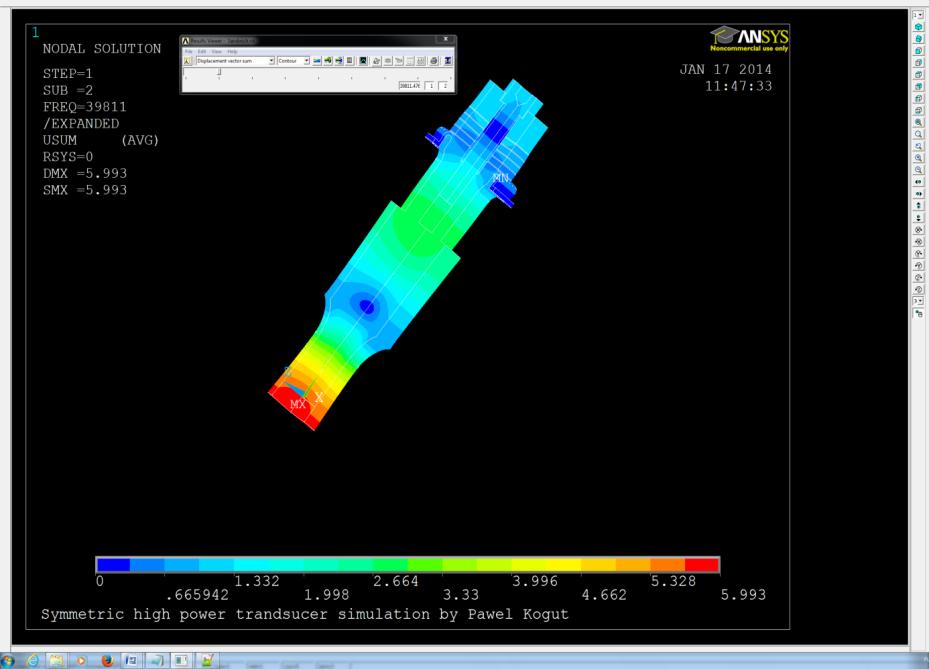Open Help menu in Results Viewer
929x669 pixels.
click(x=232, y=52)
